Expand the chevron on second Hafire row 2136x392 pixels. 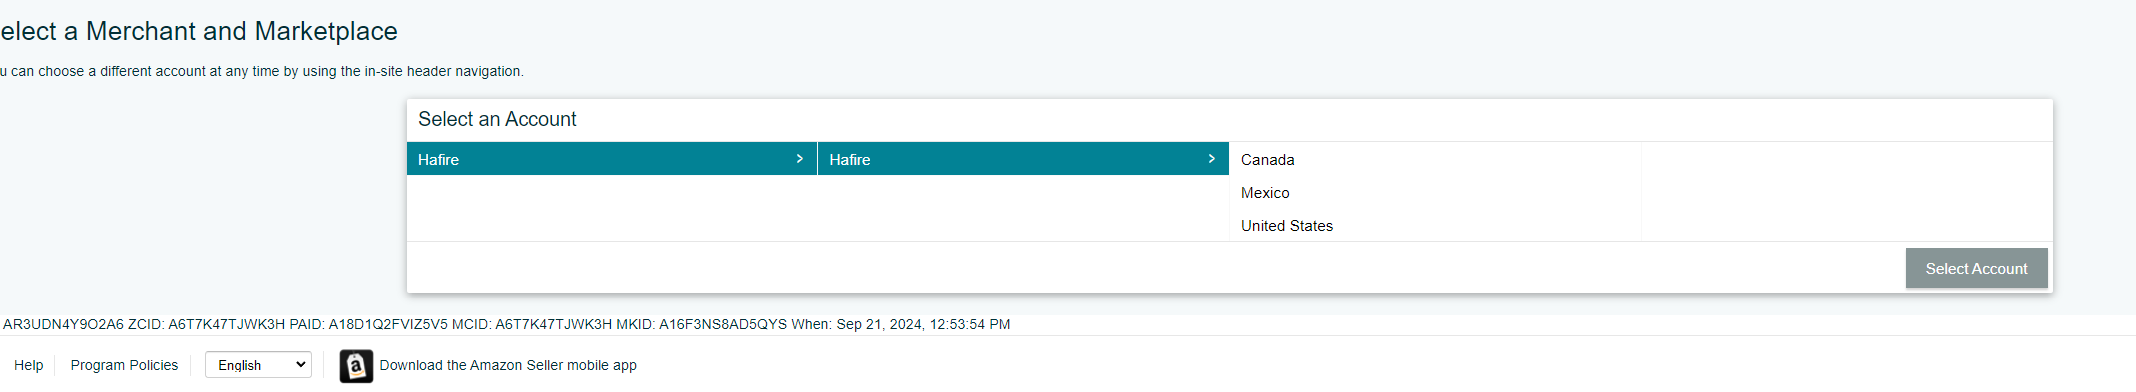click(1211, 159)
